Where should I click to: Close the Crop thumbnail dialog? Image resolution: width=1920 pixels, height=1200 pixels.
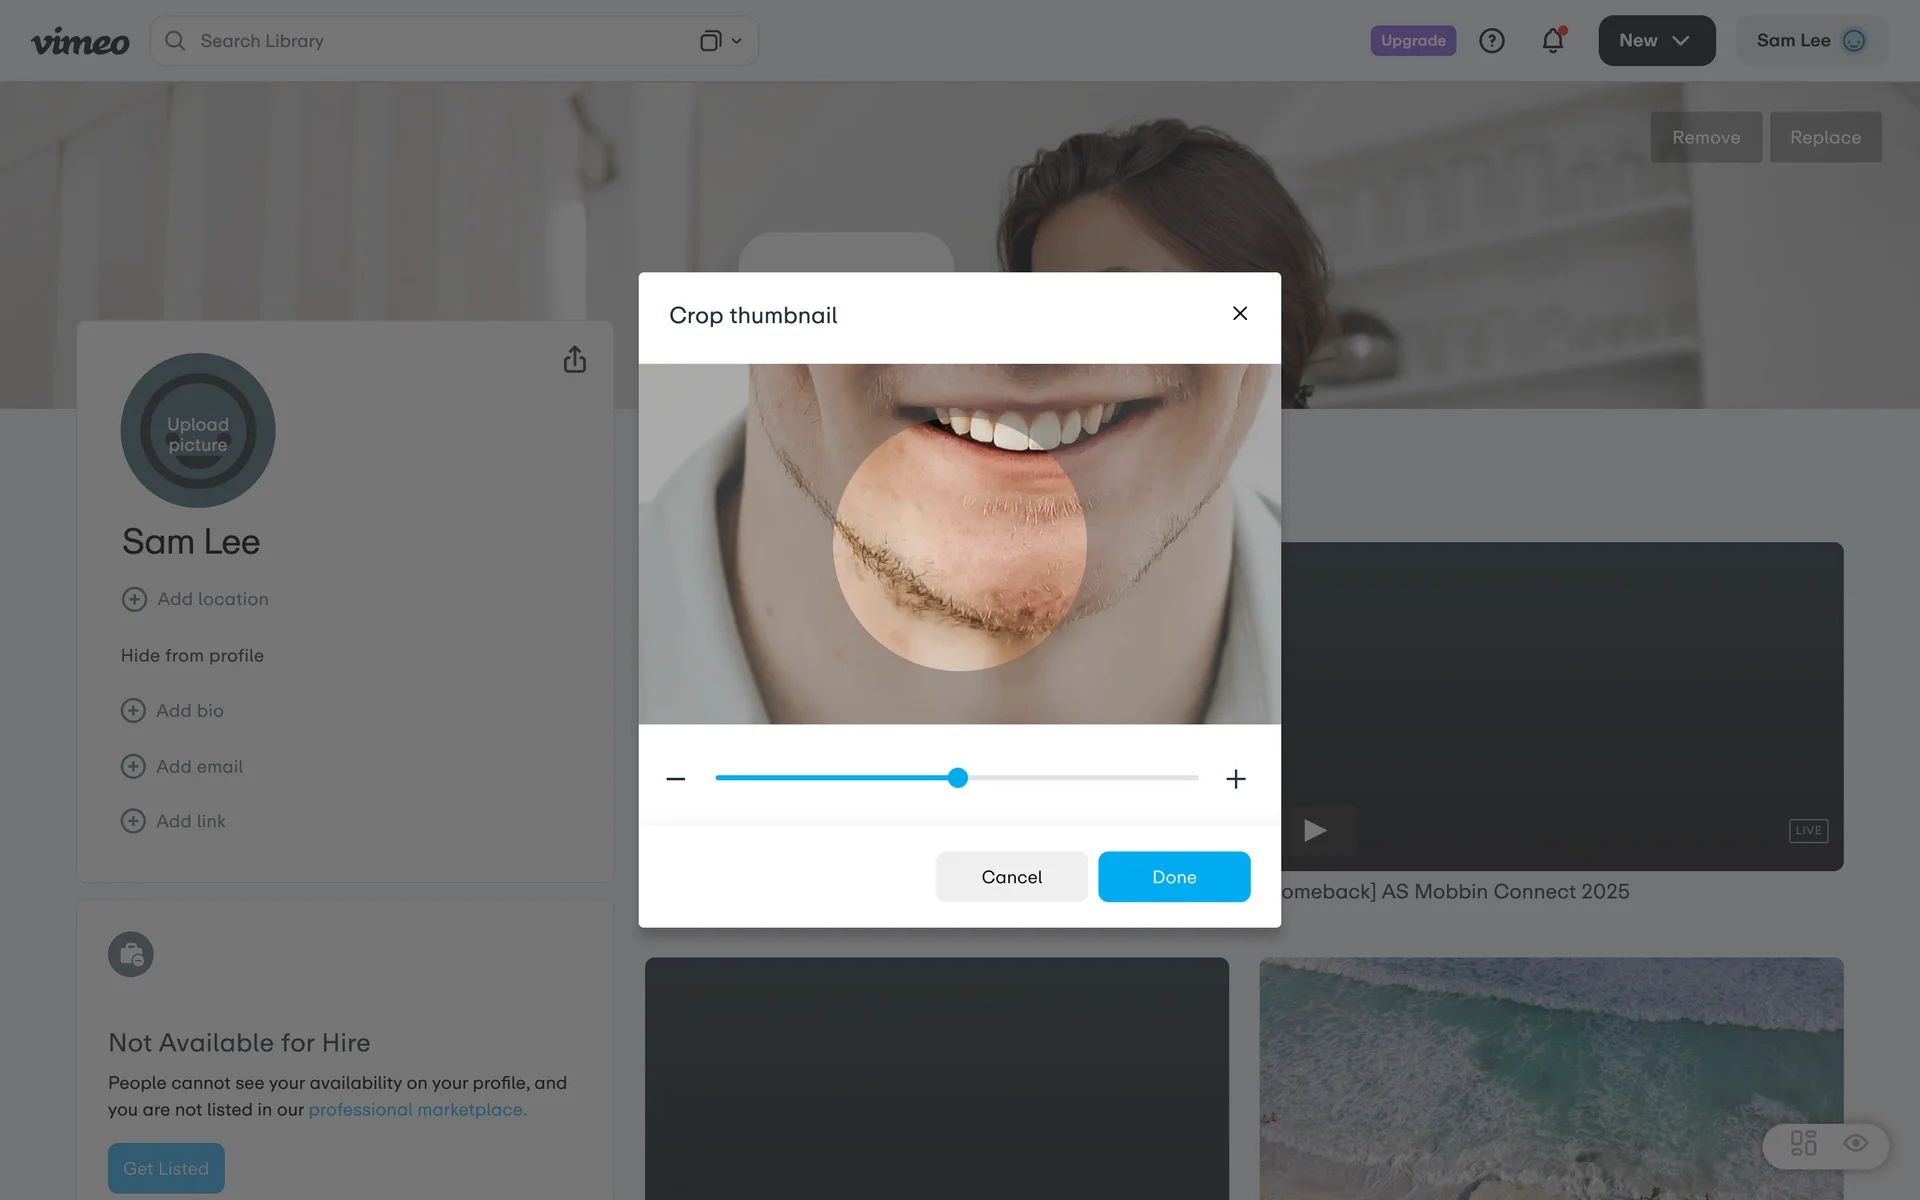pyautogui.click(x=1240, y=314)
